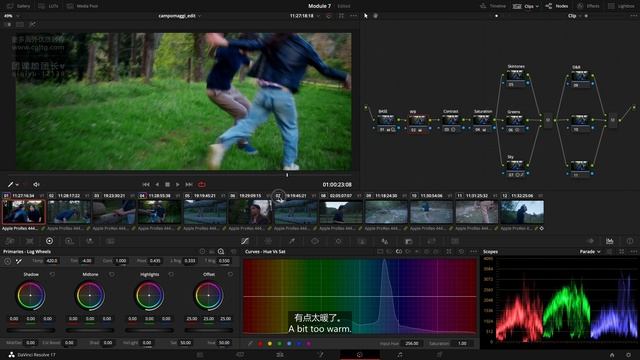Open the Gallery panel
Image resolution: width=640 pixels, height=360 pixels.
pos(18,6)
